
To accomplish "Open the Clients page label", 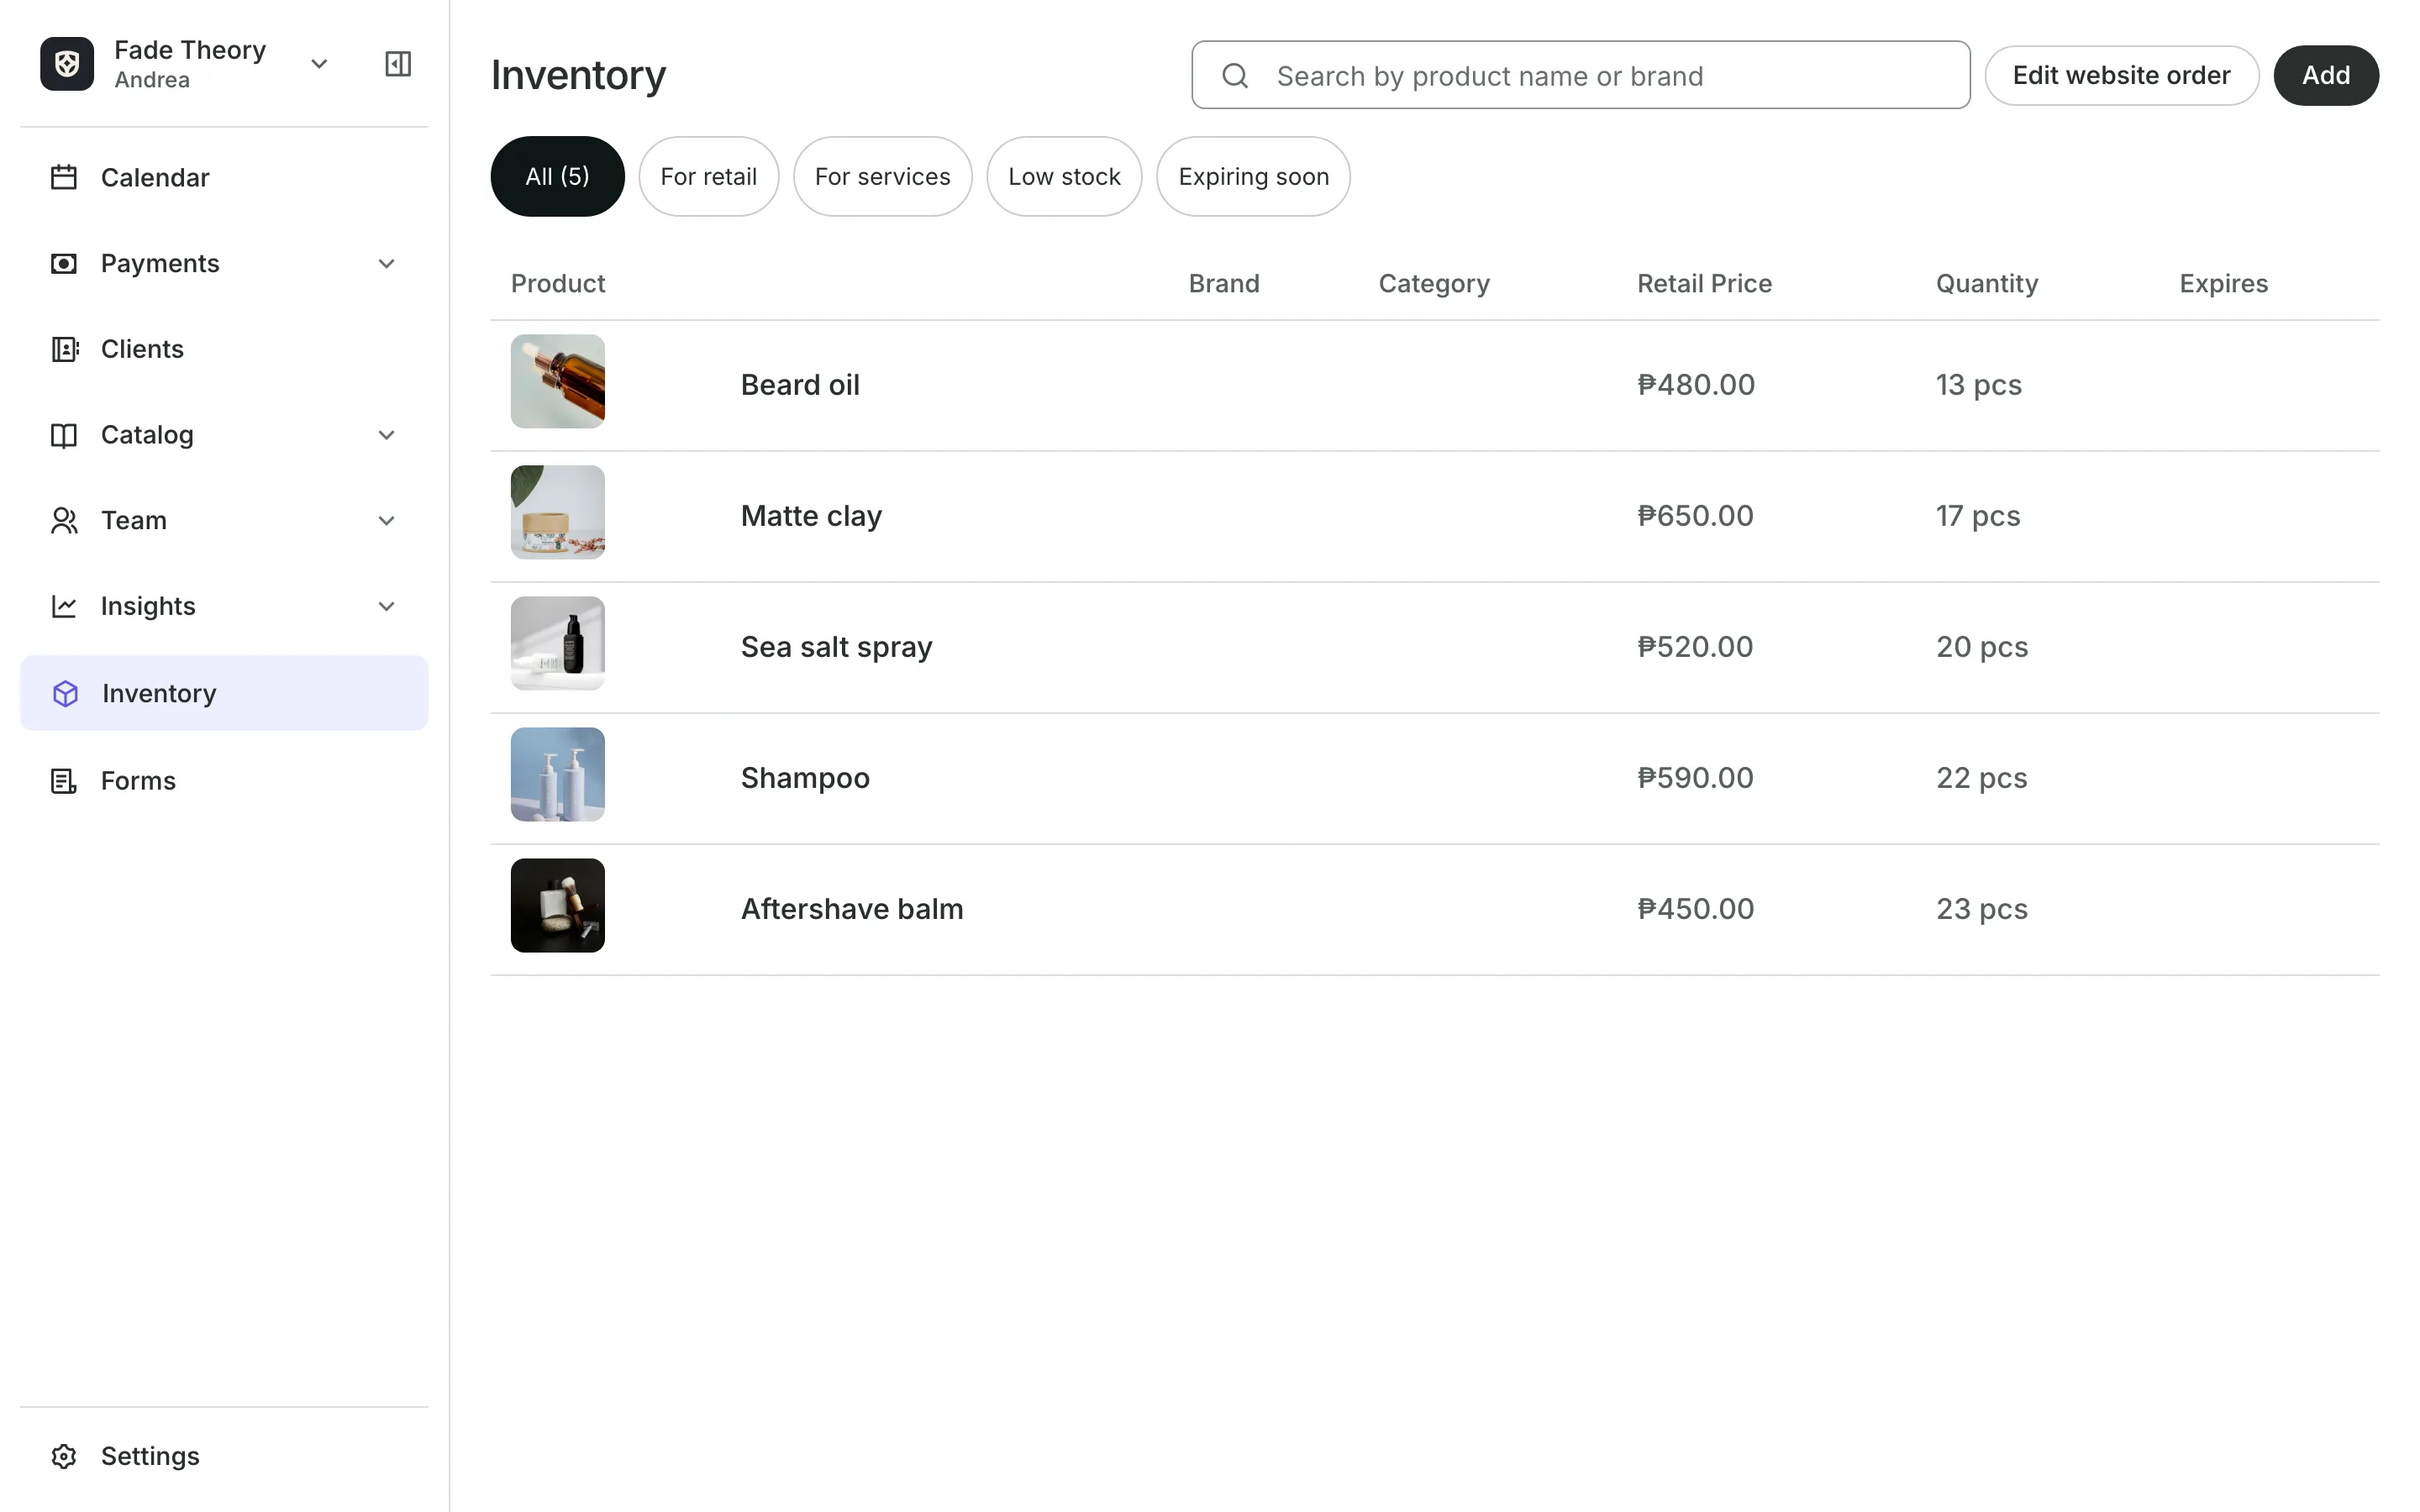I will click(x=142, y=349).
